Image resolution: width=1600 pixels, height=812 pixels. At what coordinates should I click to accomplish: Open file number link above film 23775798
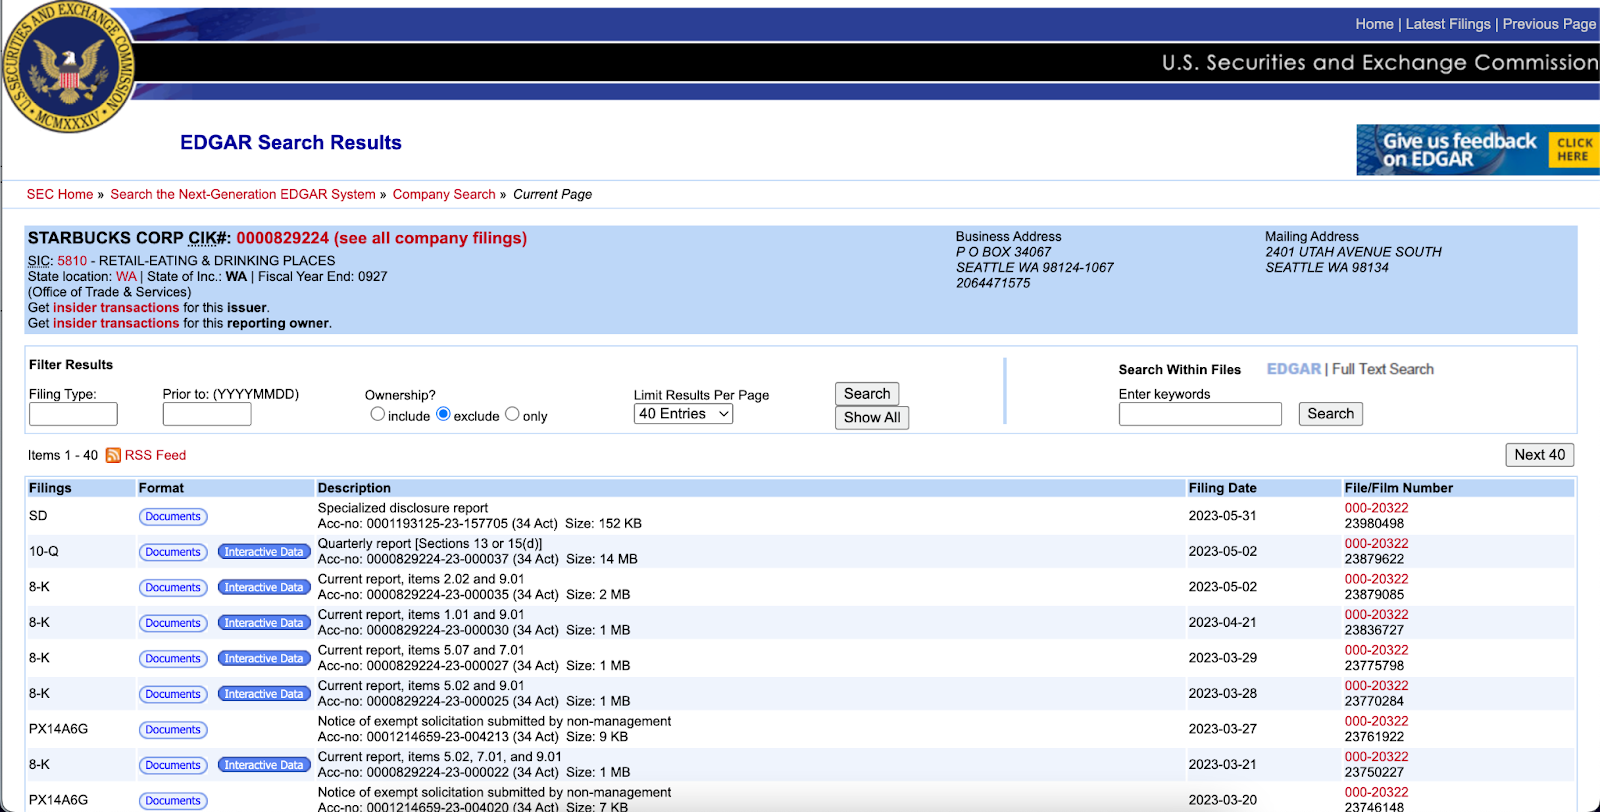pyautogui.click(x=1376, y=650)
